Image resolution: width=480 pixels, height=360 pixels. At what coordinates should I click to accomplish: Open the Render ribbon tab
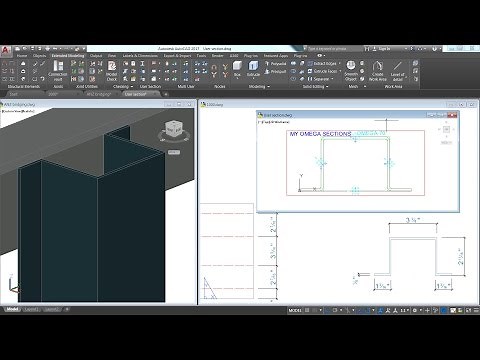point(218,56)
